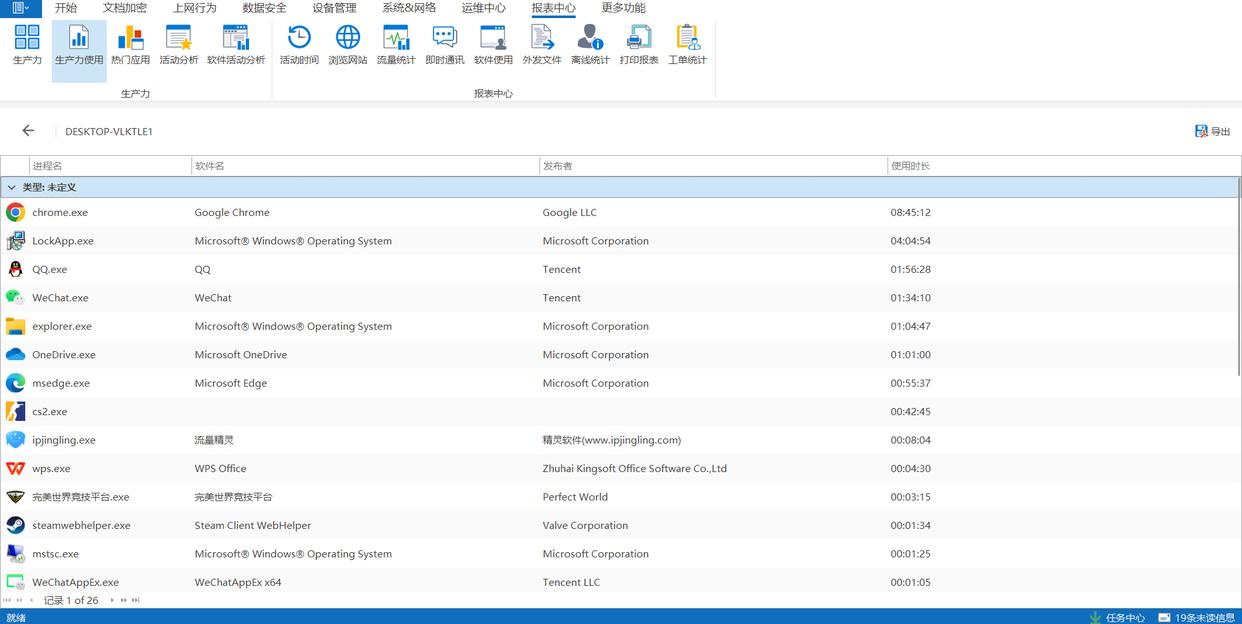Select the 热门应用 ribbon icon
This screenshot has height=624, width=1242.
(x=130, y=46)
